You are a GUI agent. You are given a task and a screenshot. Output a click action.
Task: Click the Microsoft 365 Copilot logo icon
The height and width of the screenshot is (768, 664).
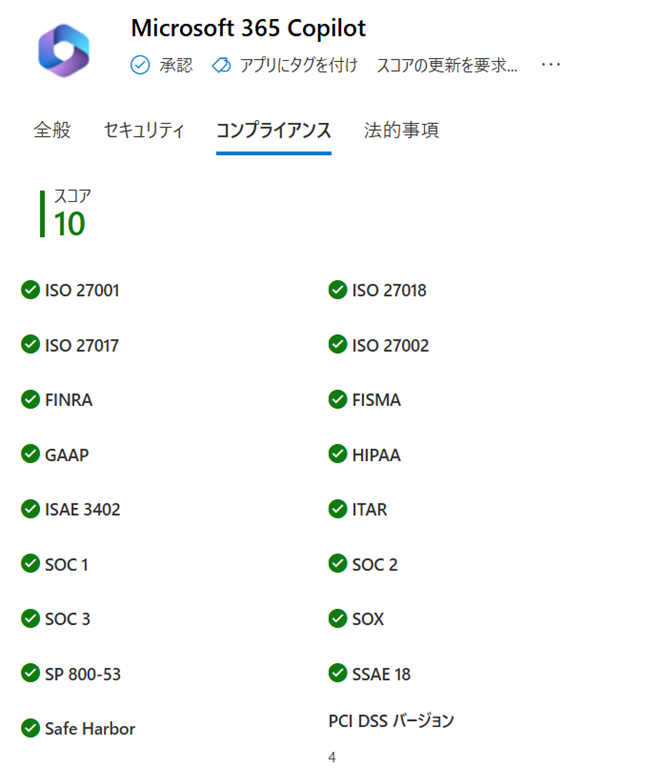[63, 48]
